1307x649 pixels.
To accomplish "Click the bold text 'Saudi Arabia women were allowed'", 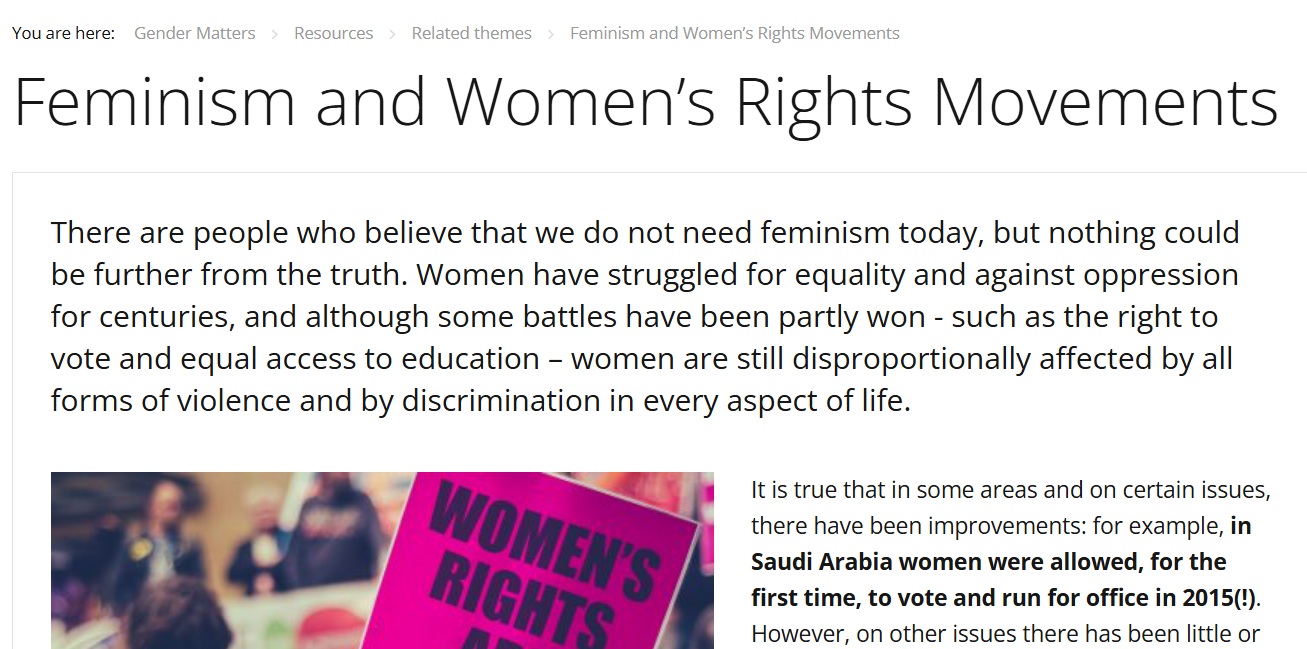I will tap(988, 562).
